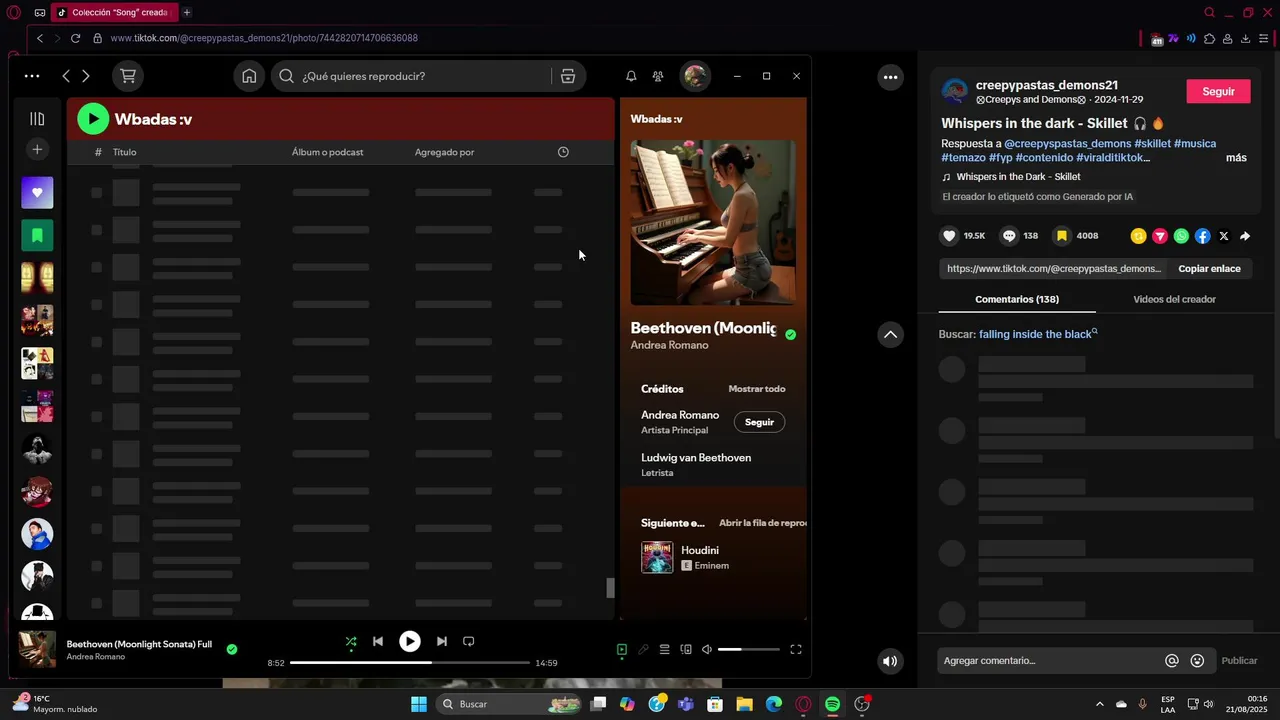1280x720 pixels.
Task: Open Spotify three-dot main menu
Action: pyautogui.click(x=32, y=76)
